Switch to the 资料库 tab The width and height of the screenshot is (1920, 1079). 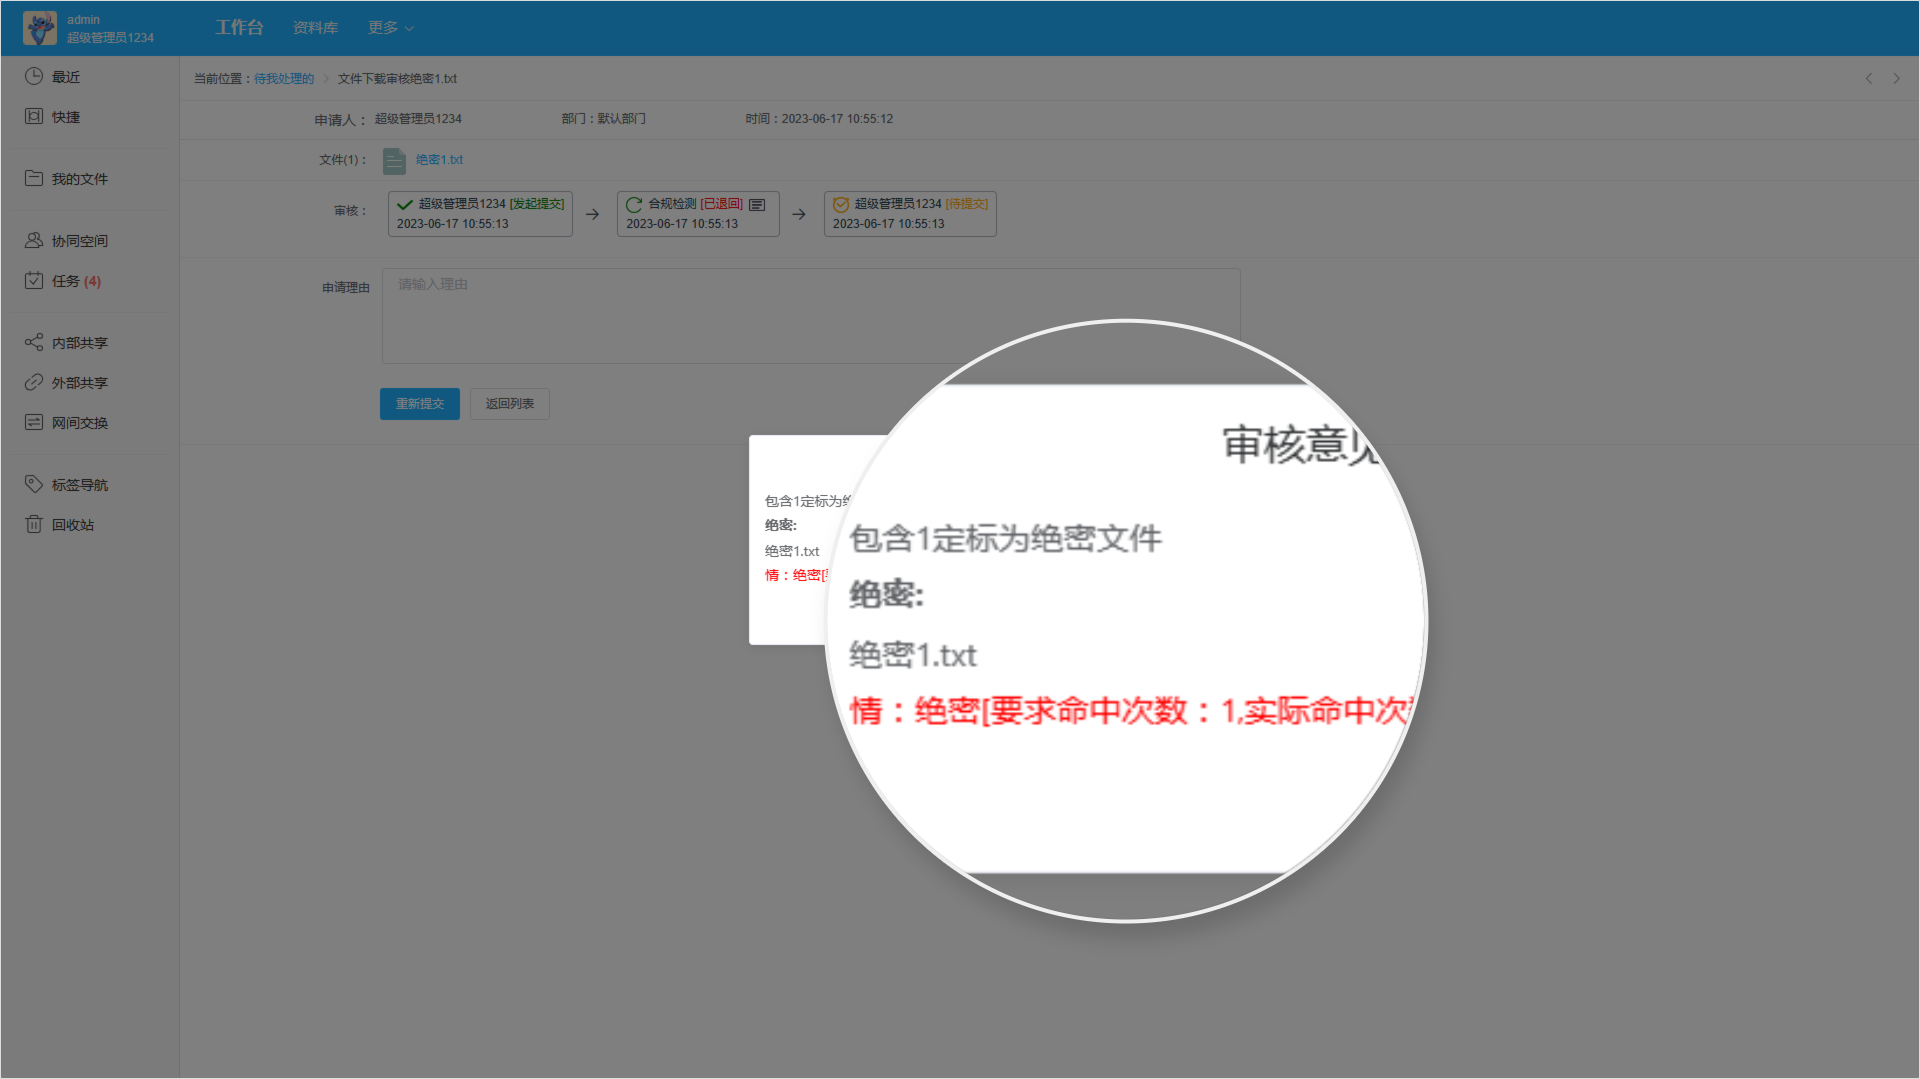tap(314, 27)
